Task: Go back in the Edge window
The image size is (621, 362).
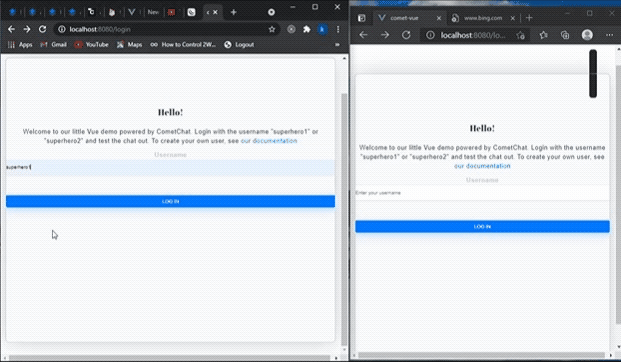Action: (363, 35)
